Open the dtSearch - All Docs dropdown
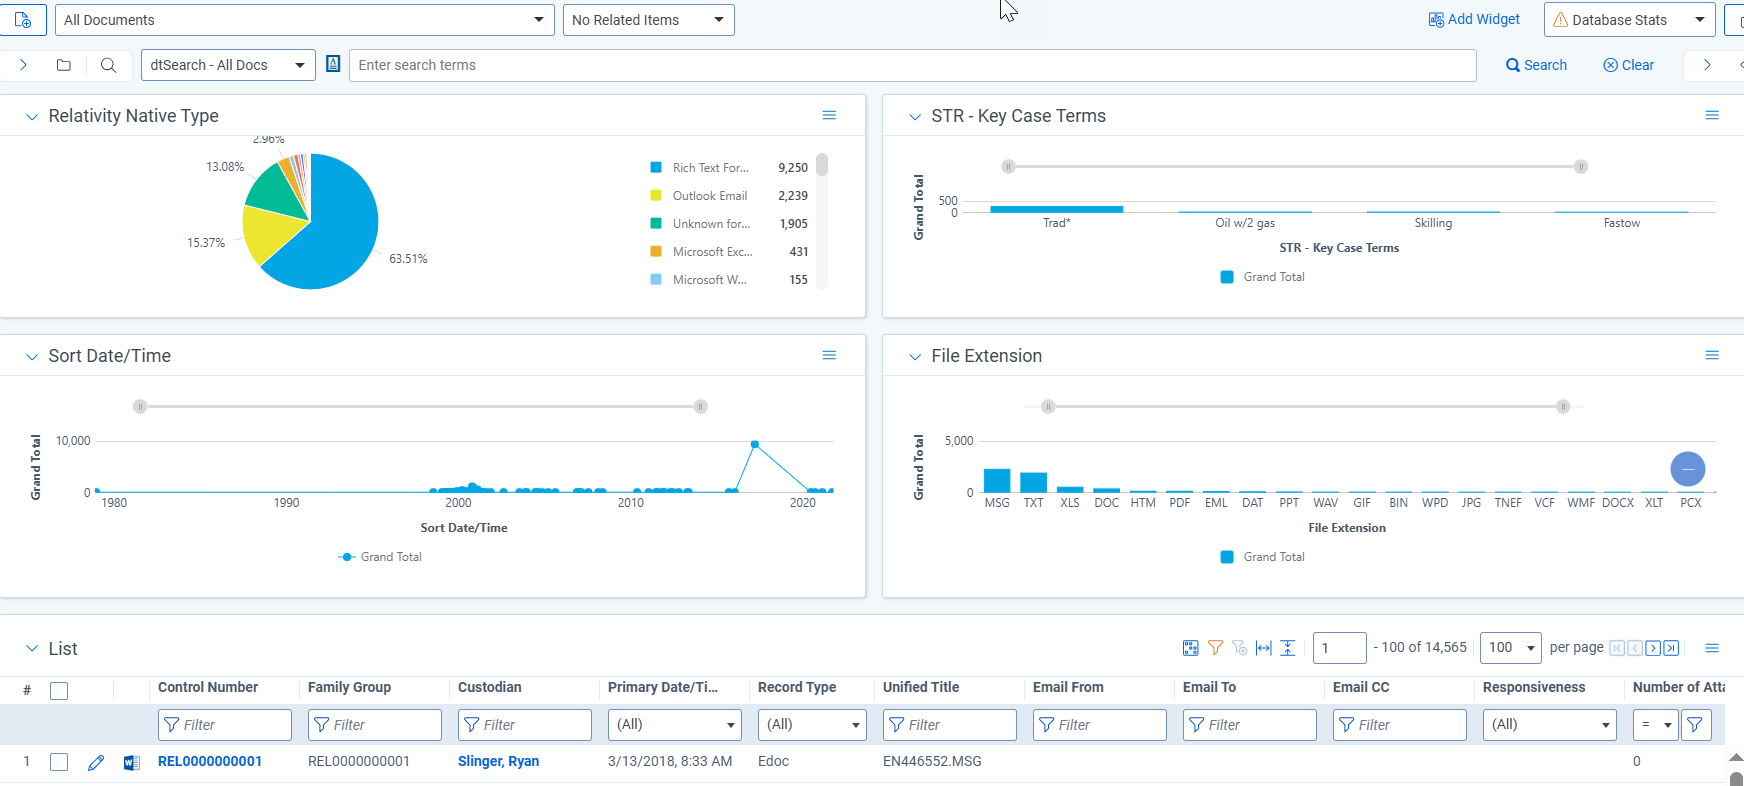Screen dimensions: 1744x786 click(x=228, y=65)
